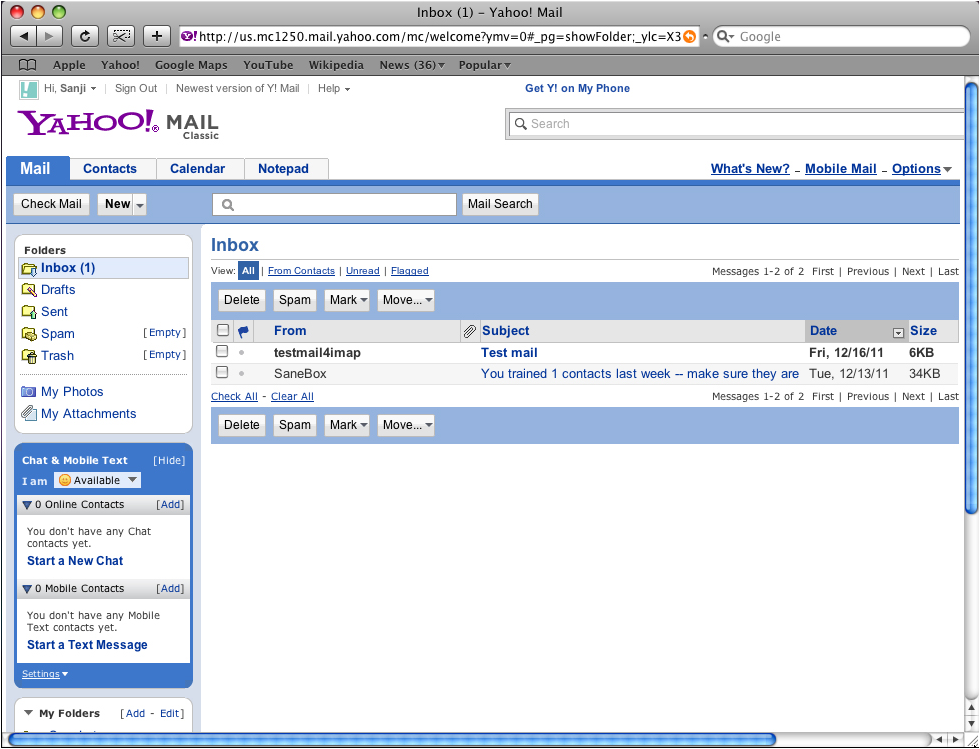This screenshot has width=980, height=749.
Task: Click the Check Mail button
Action: click(x=51, y=204)
